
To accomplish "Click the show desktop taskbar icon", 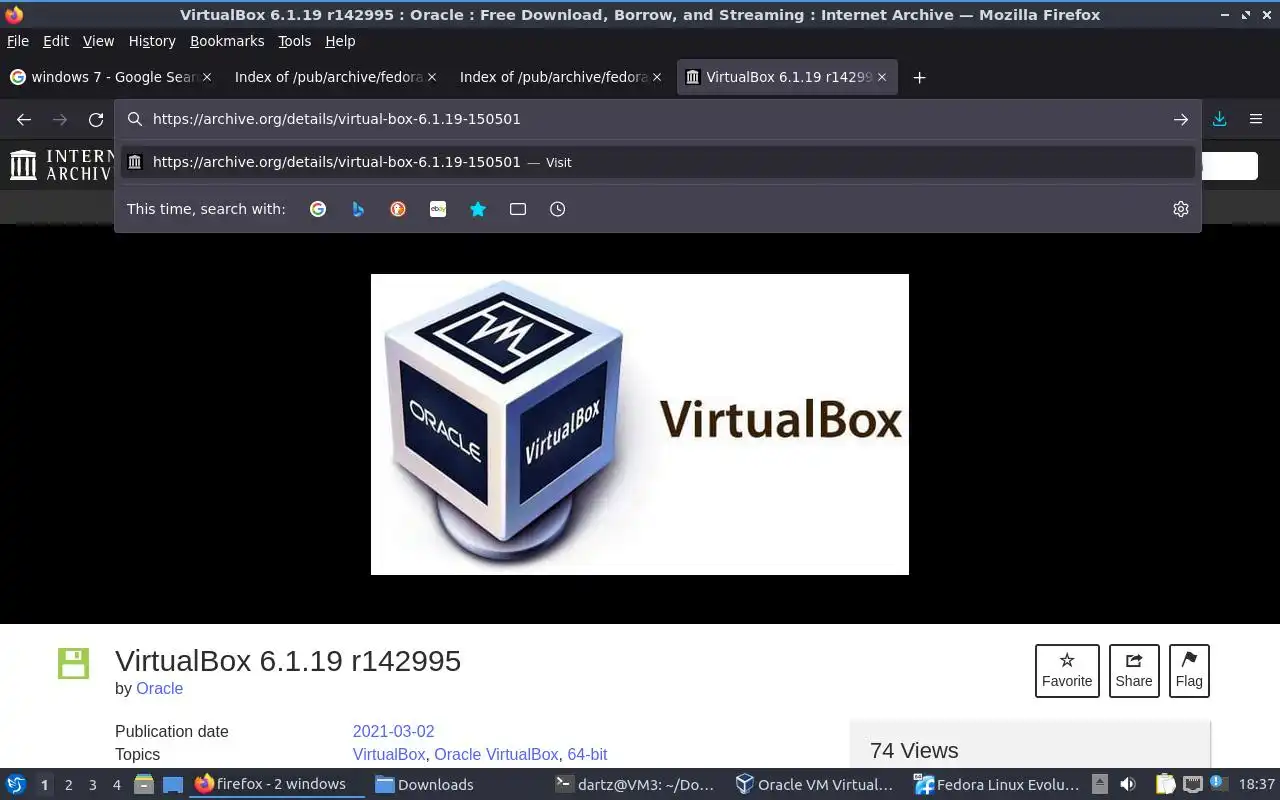I will [173, 784].
